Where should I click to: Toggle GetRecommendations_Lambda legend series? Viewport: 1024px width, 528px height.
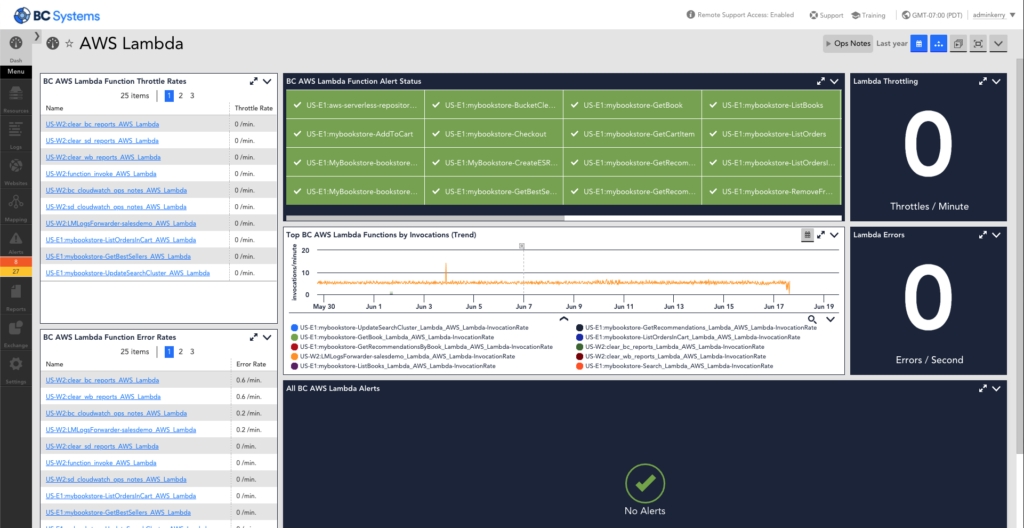696,327
